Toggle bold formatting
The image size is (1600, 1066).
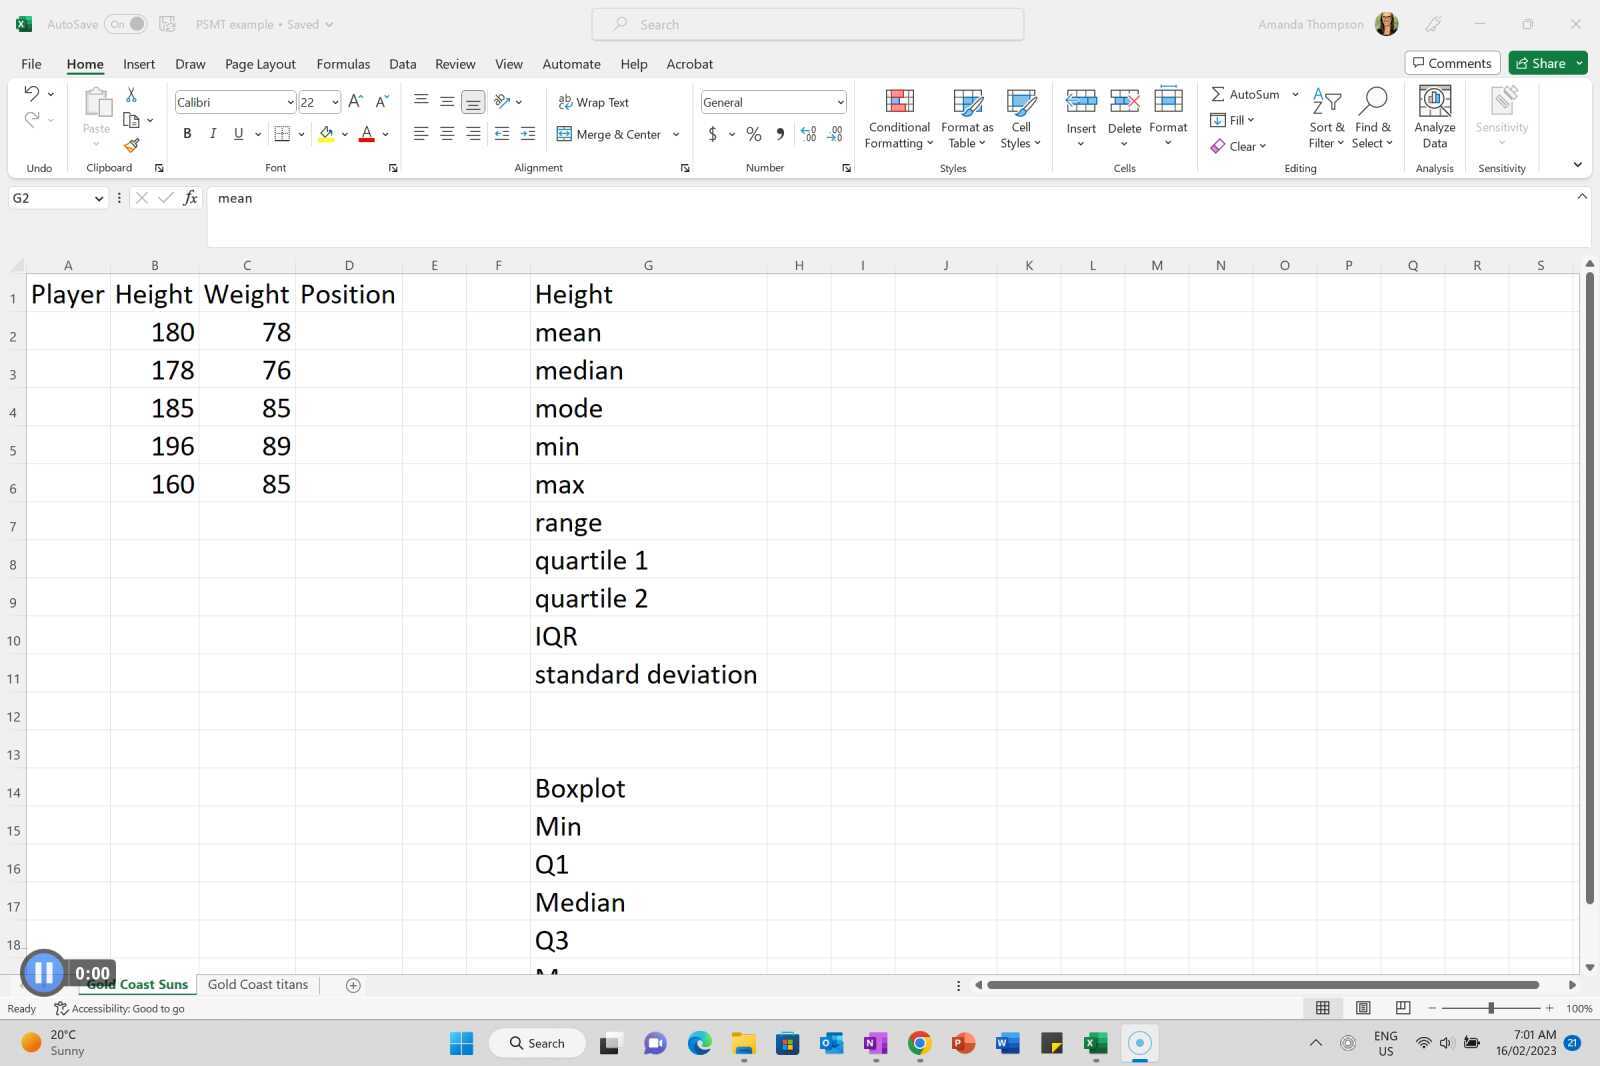point(187,133)
